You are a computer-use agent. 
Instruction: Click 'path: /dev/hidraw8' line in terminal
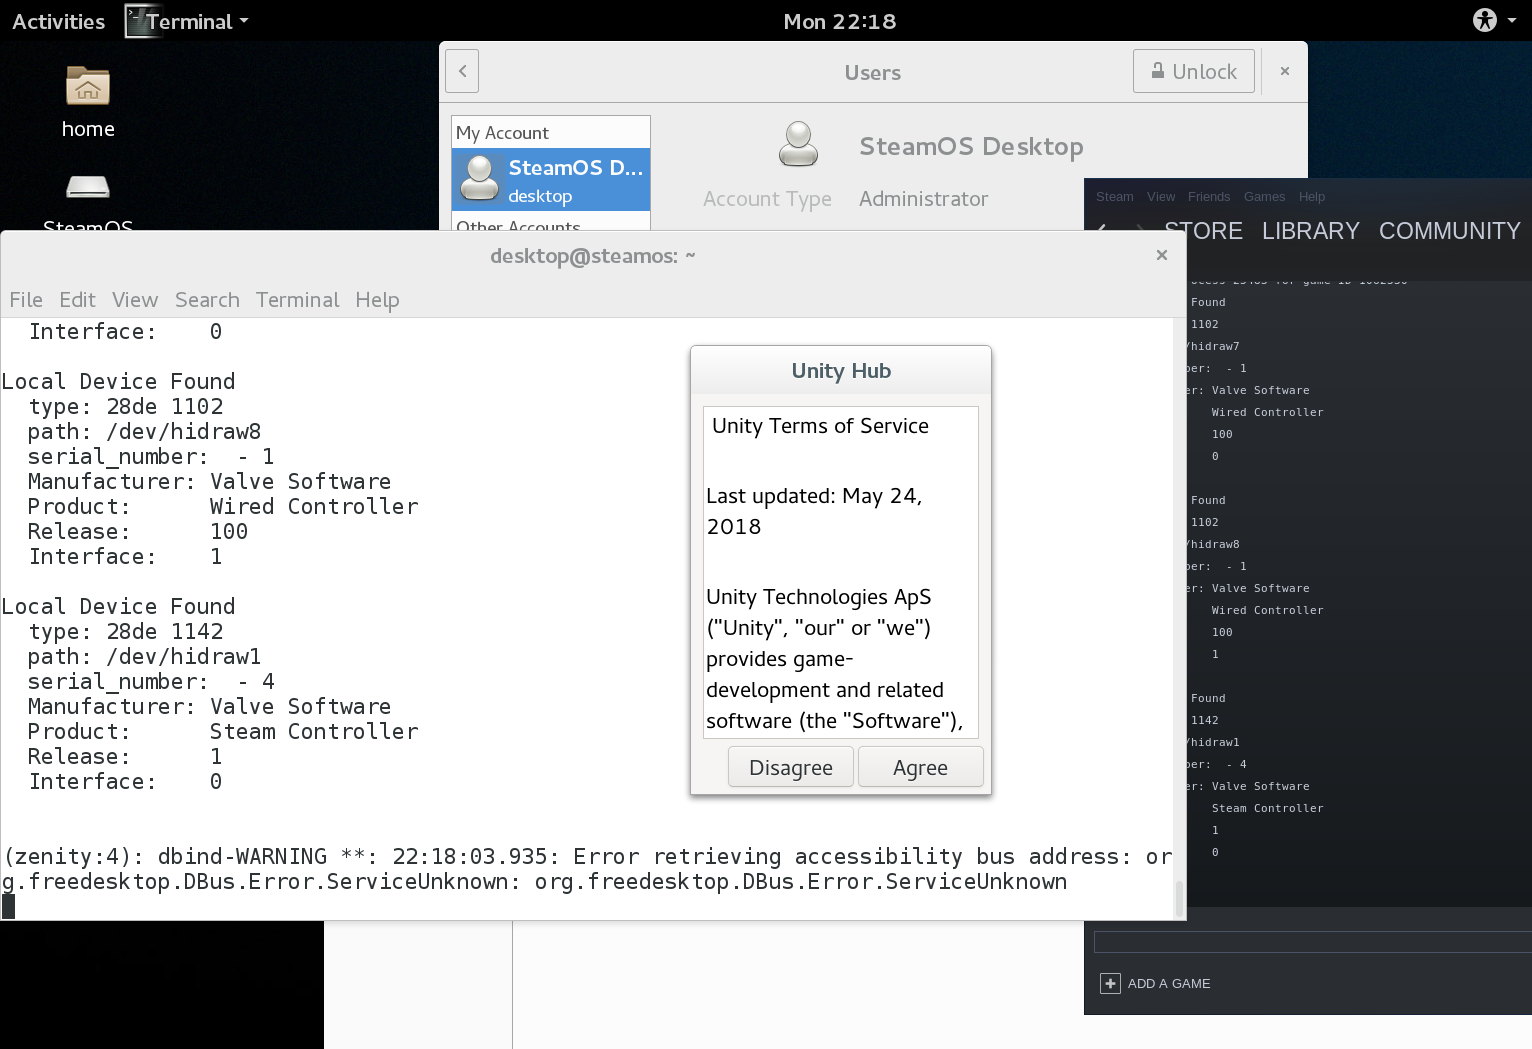coord(145,432)
